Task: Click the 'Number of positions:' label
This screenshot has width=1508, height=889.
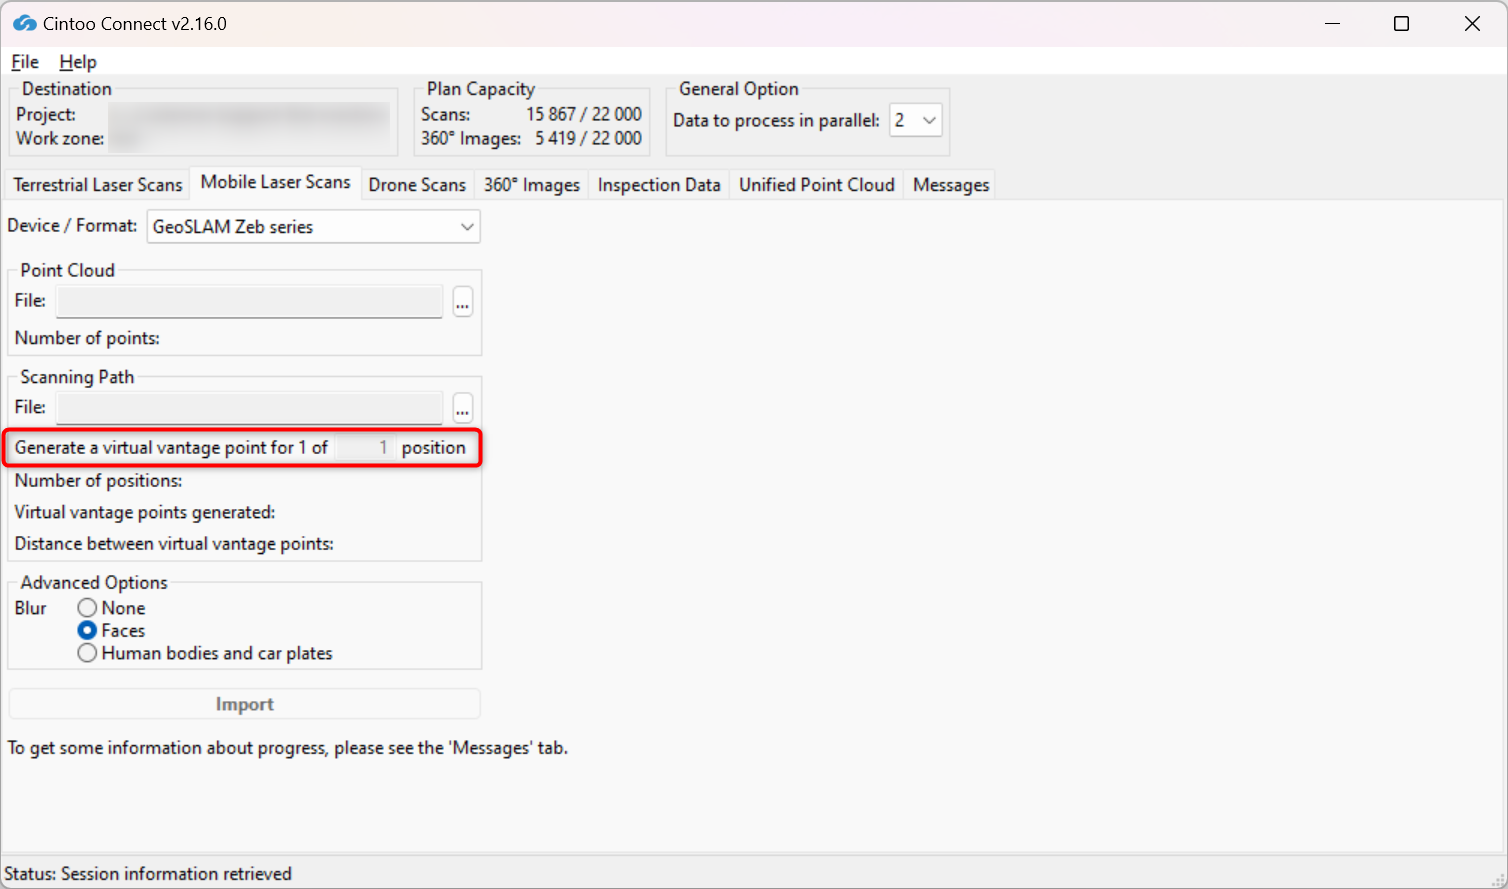Action: coord(98,481)
